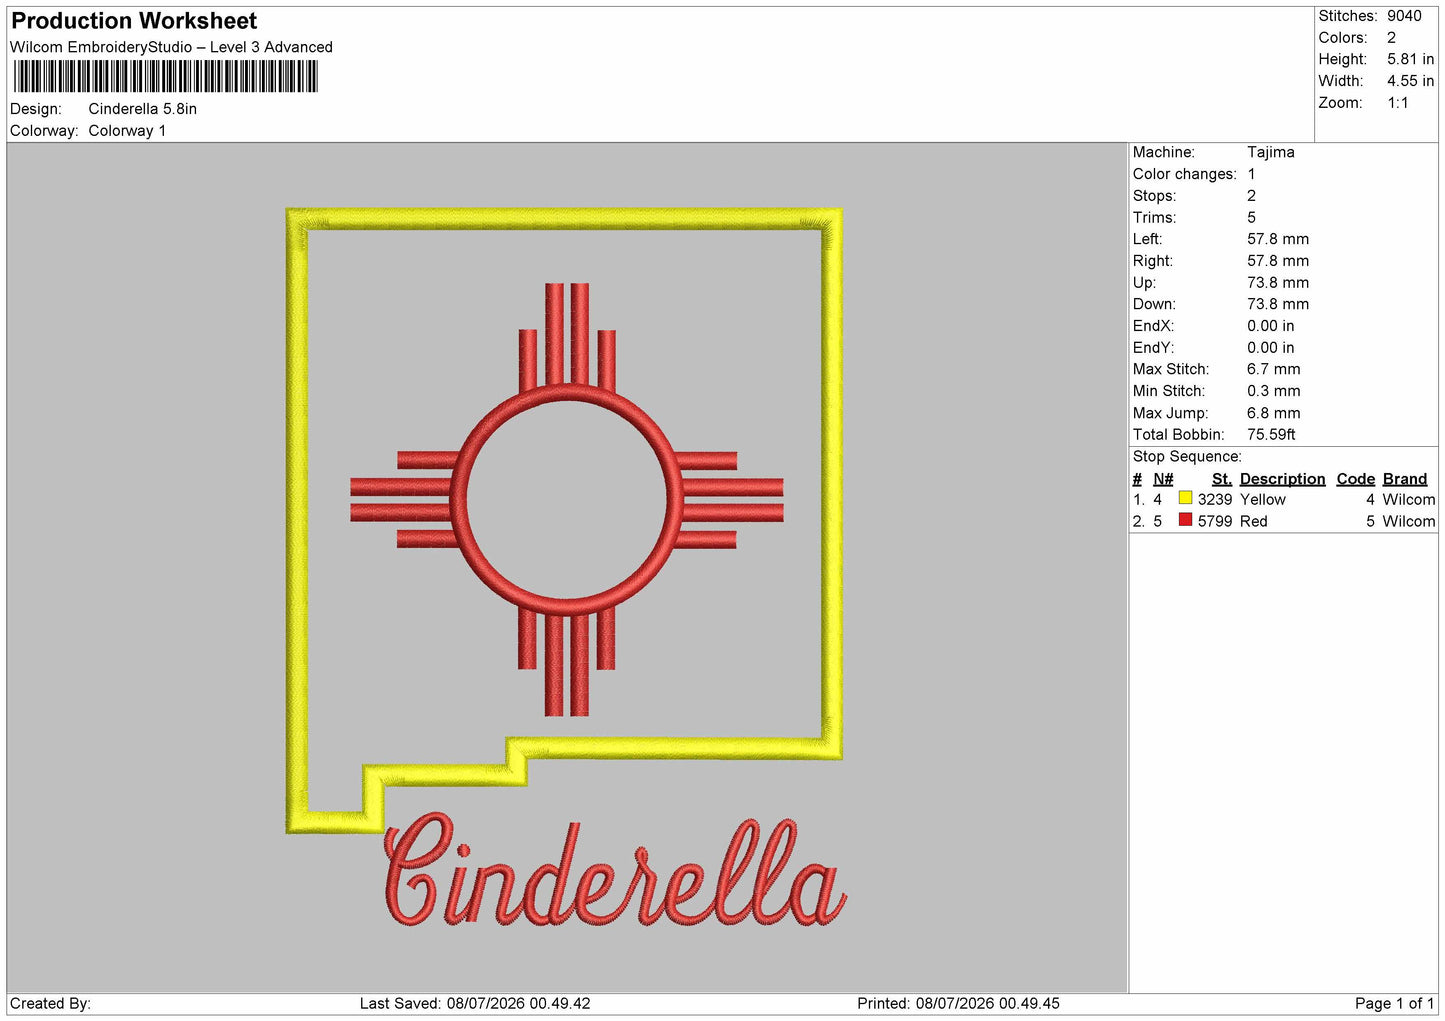Screen dimensions: 1445x1021
Task: Click the 'Yellow' description in row 1
Action: pyautogui.click(x=1262, y=500)
